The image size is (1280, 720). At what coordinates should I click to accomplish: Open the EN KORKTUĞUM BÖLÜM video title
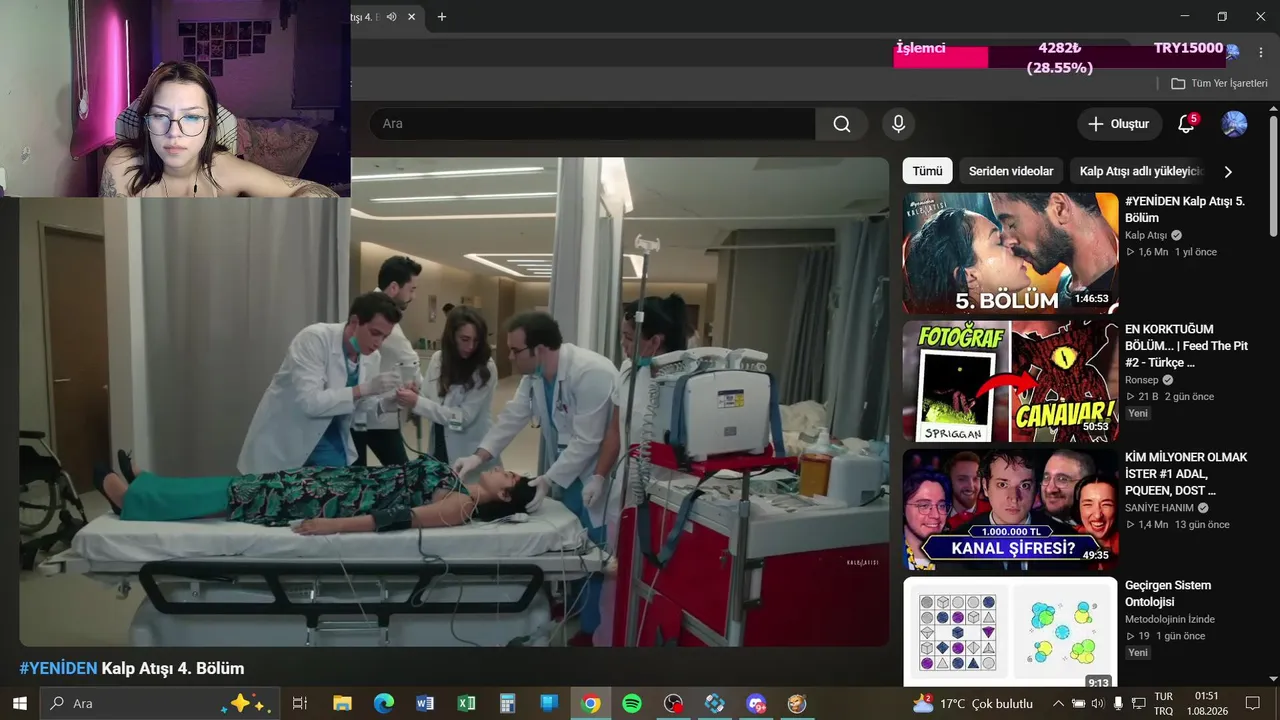[x=1186, y=345]
